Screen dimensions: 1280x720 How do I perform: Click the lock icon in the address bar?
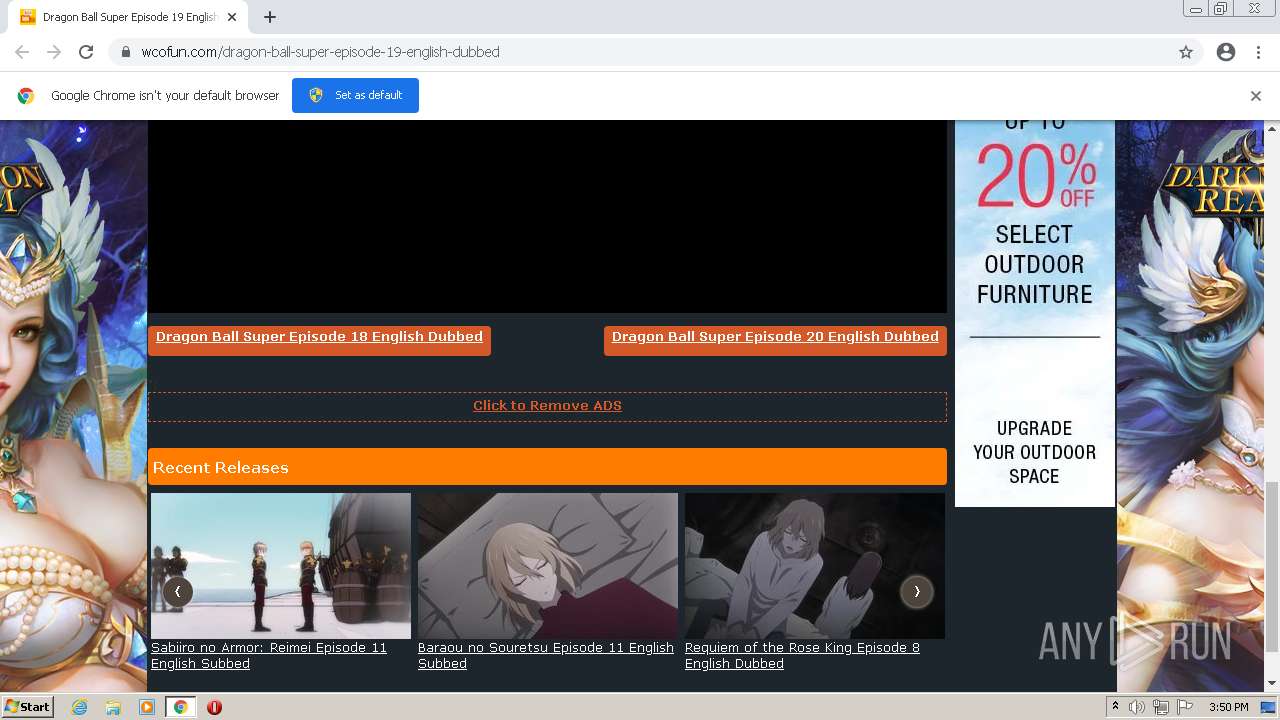pyautogui.click(x=126, y=52)
